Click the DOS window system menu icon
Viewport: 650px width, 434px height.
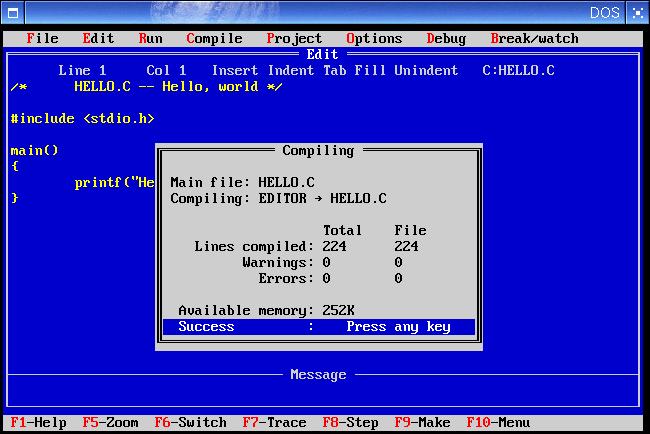click(13, 13)
